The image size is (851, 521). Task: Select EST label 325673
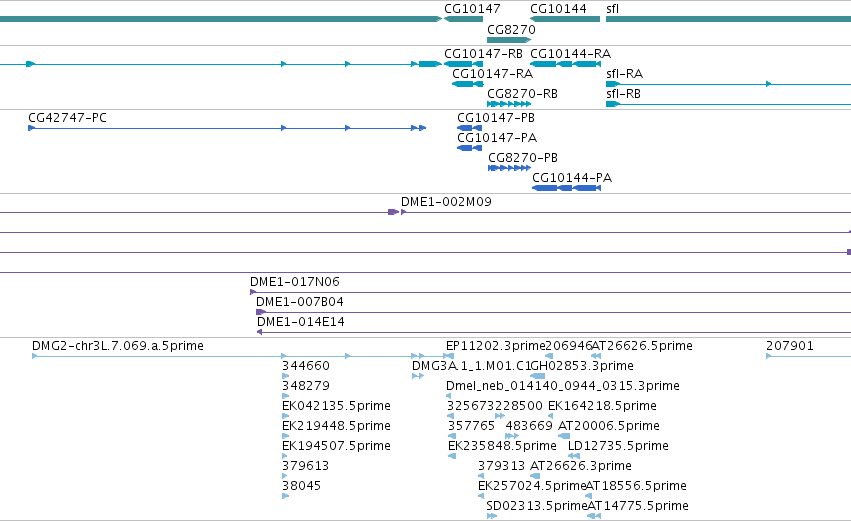(471, 406)
